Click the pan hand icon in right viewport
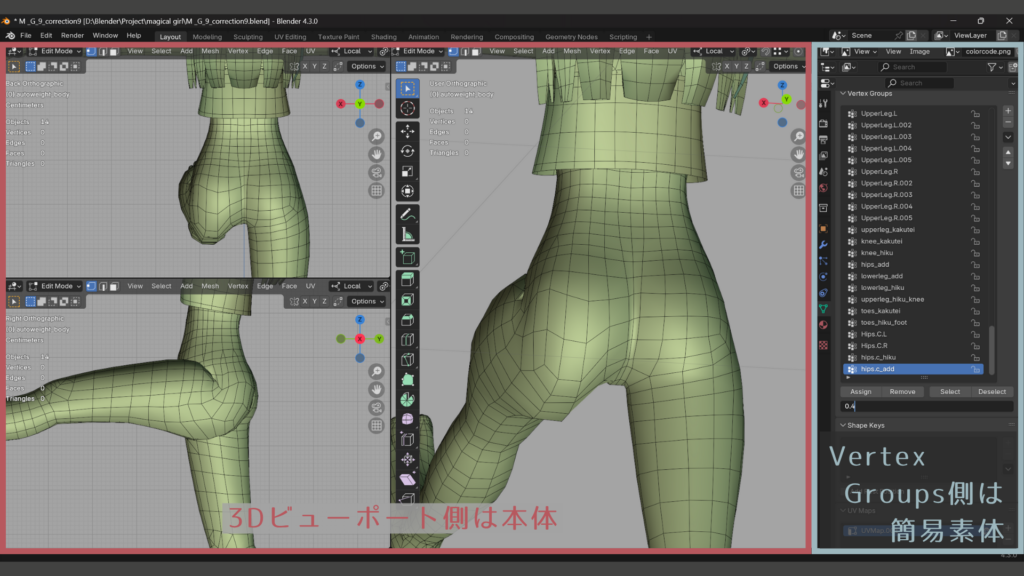Viewport: 1024px width, 576px height. point(797,154)
